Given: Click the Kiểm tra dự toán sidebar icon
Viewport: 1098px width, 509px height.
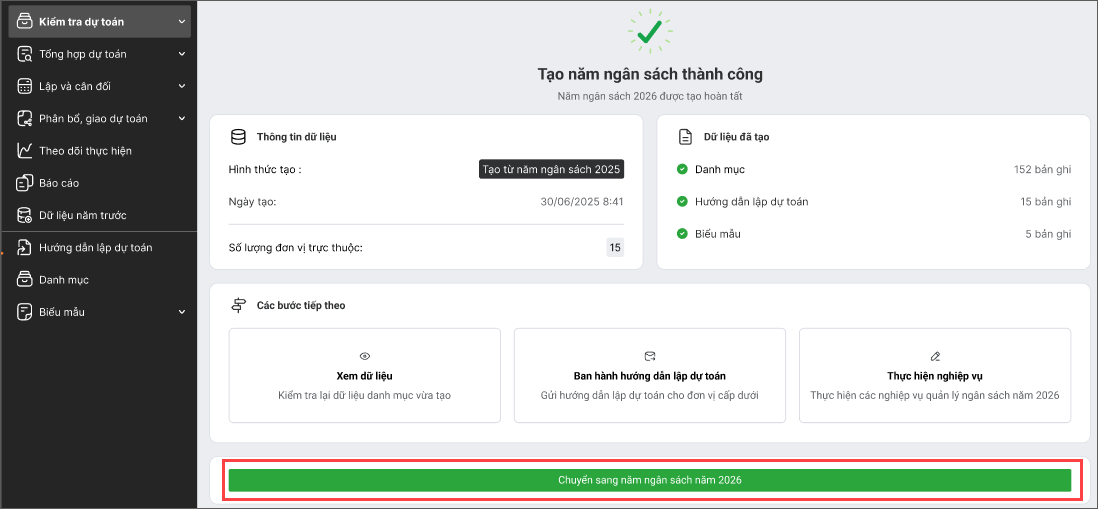Looking at the screenshot, I should pyautogui.click(x=24, y=21).
